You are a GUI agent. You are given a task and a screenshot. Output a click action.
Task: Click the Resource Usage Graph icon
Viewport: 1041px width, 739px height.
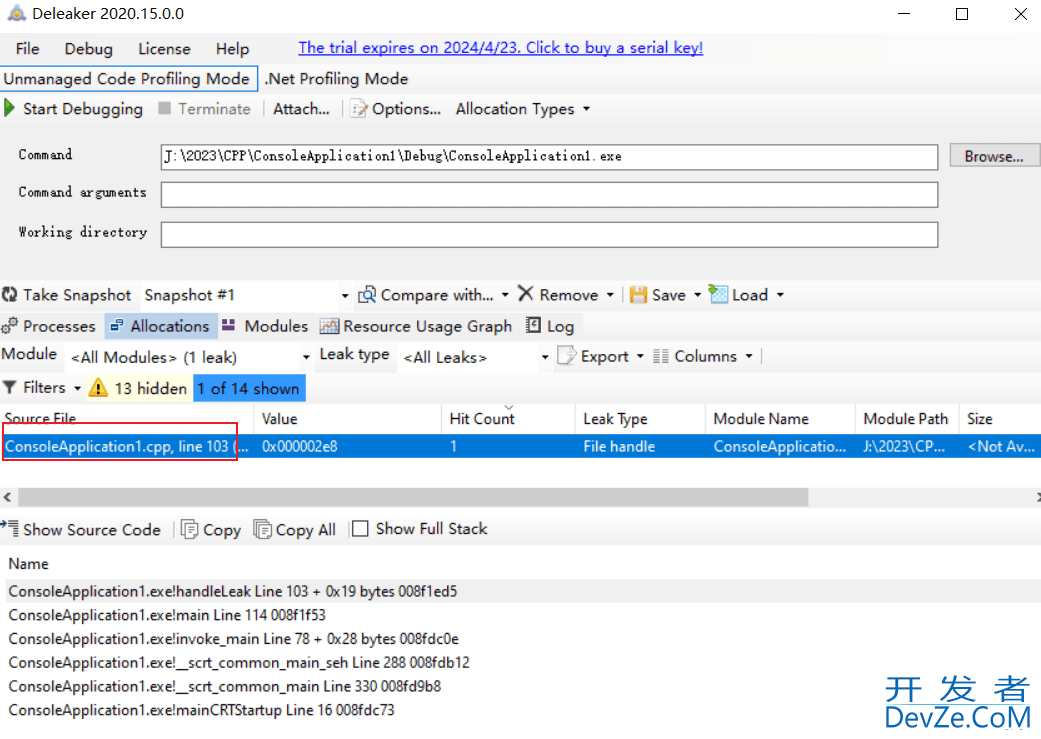329,325
